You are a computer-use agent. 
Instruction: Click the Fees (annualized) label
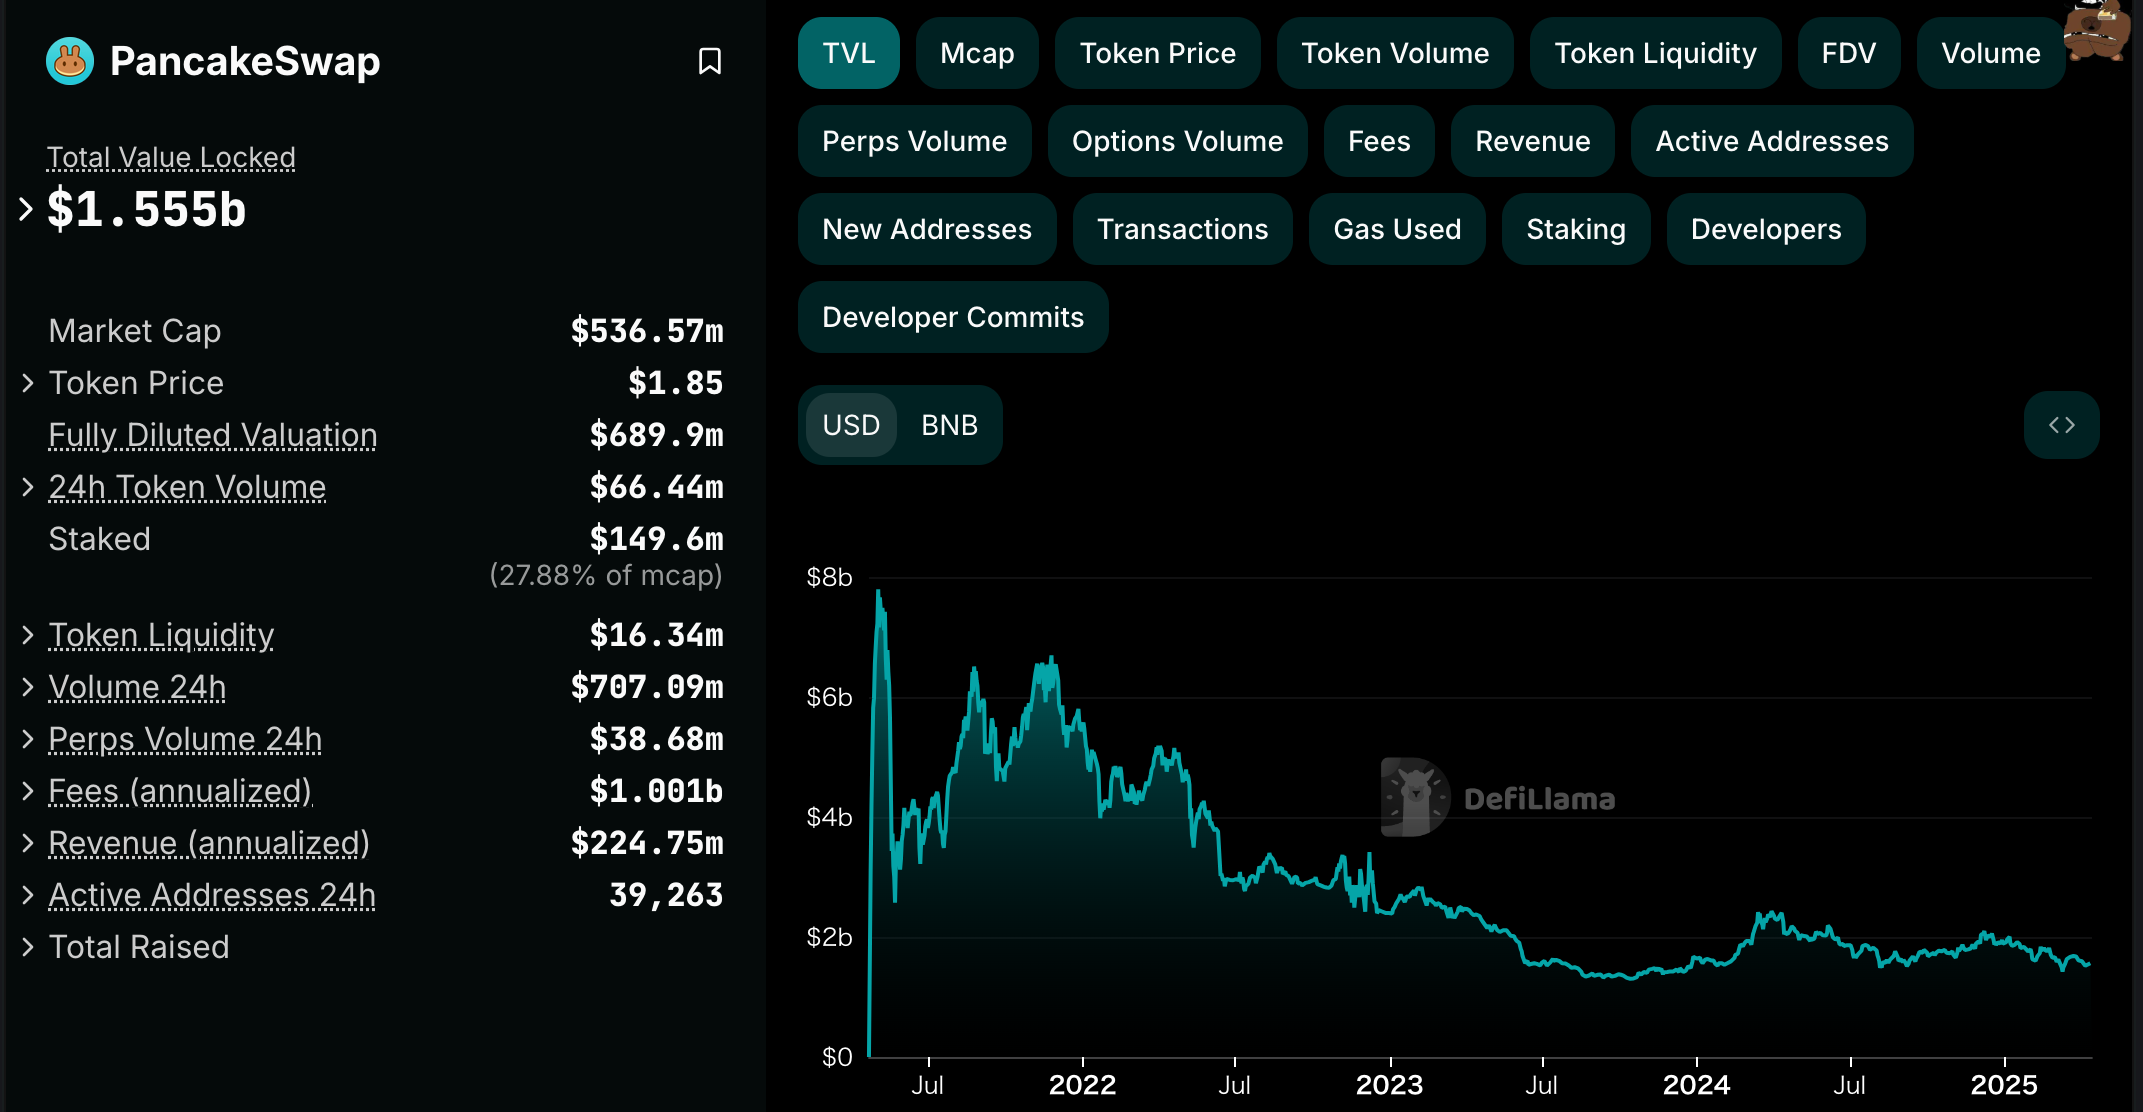coord(180,791)
